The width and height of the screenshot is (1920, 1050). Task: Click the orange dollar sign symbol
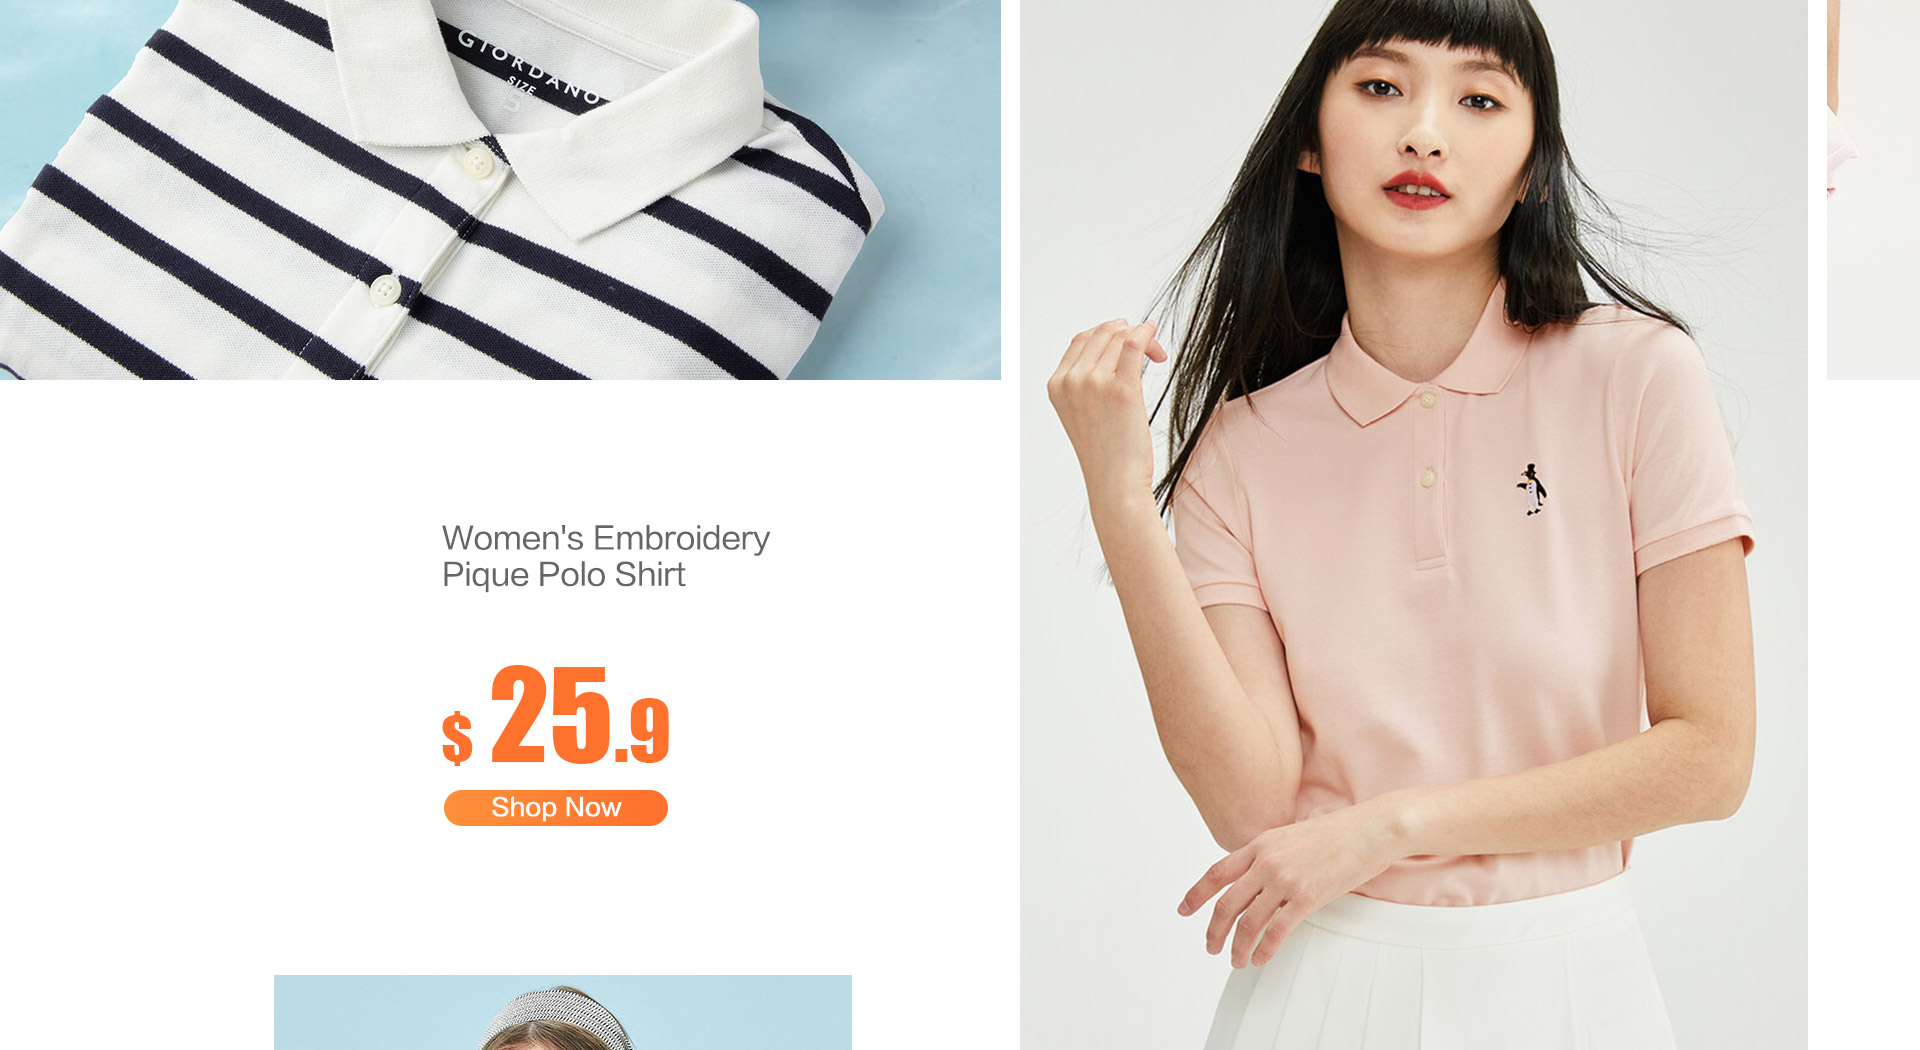tap(457, 738)
